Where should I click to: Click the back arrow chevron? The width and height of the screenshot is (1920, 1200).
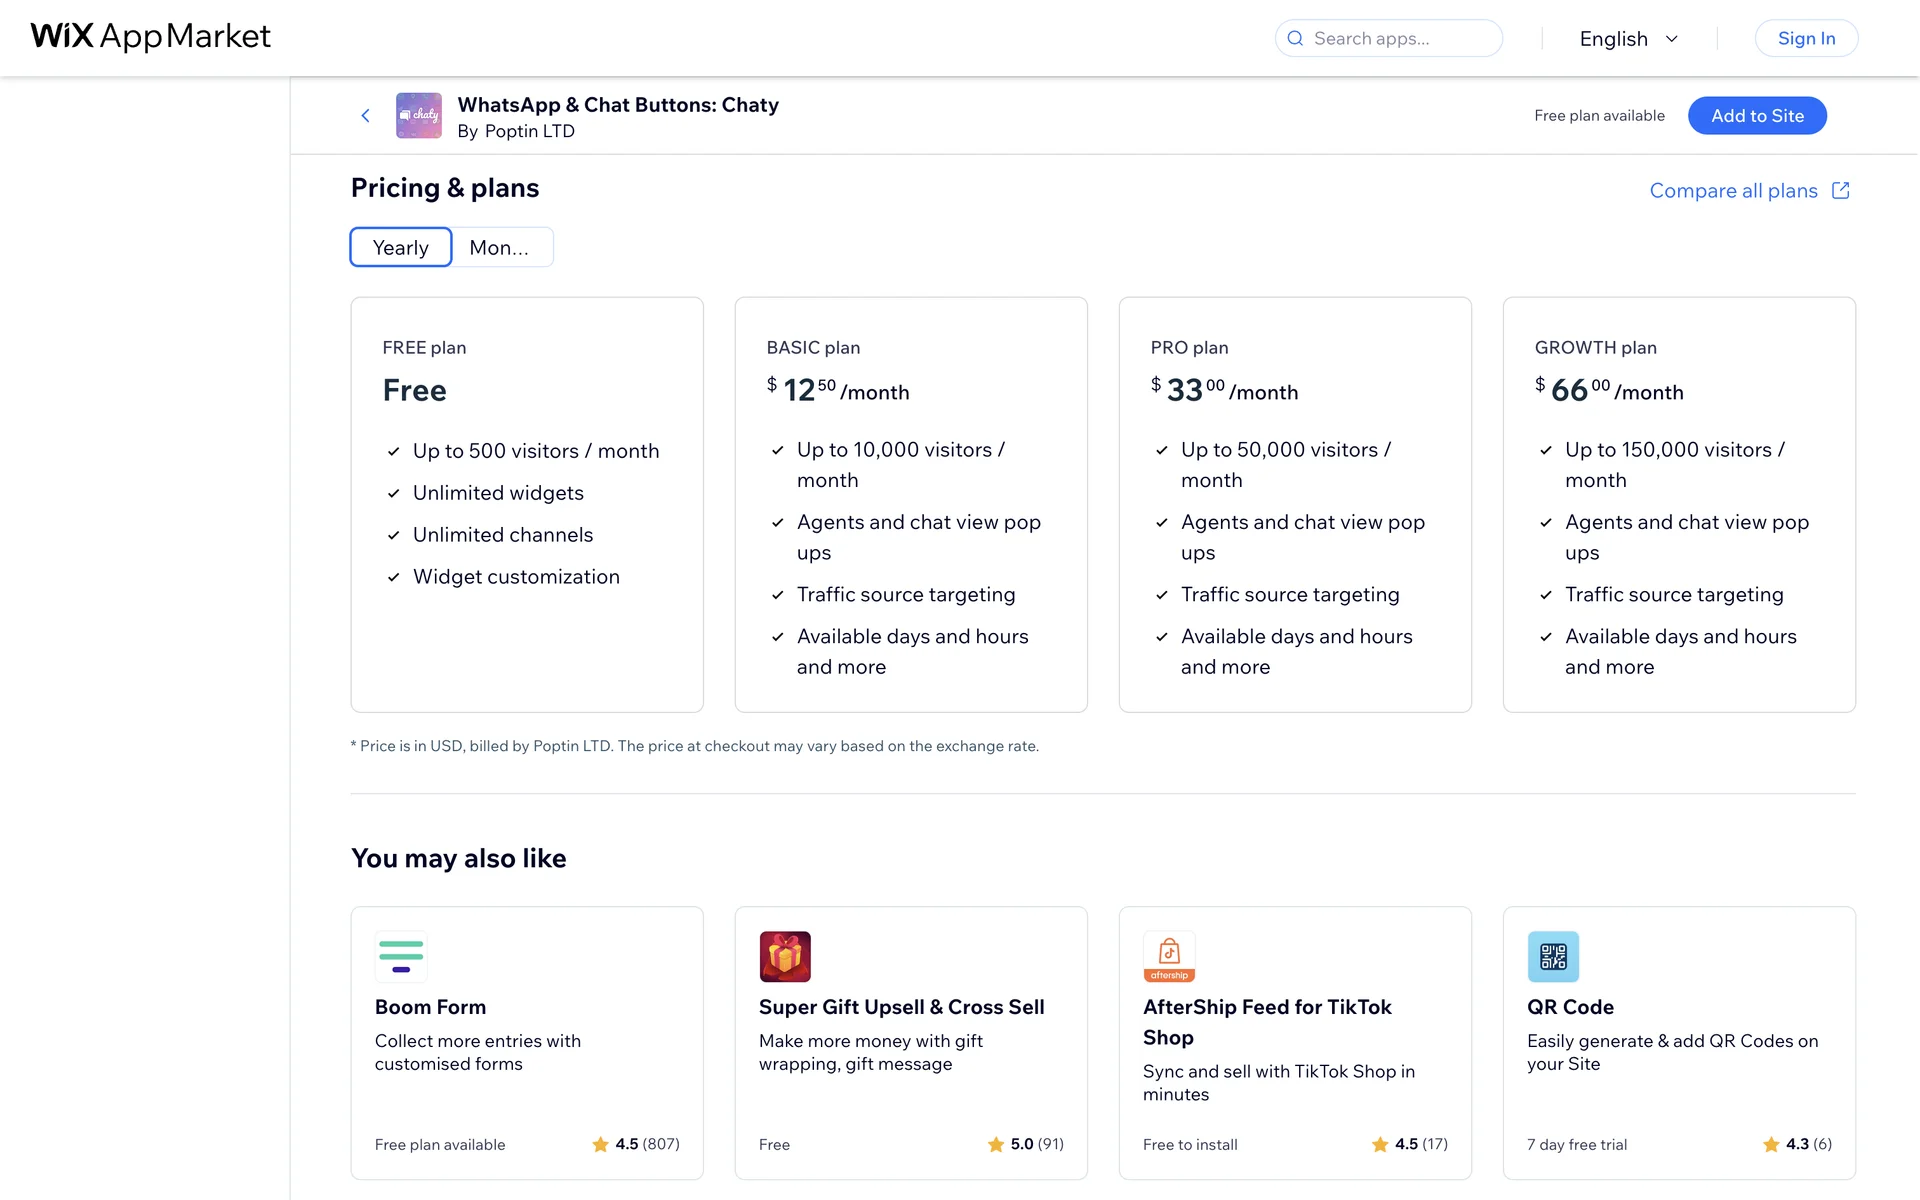(366, 116)
